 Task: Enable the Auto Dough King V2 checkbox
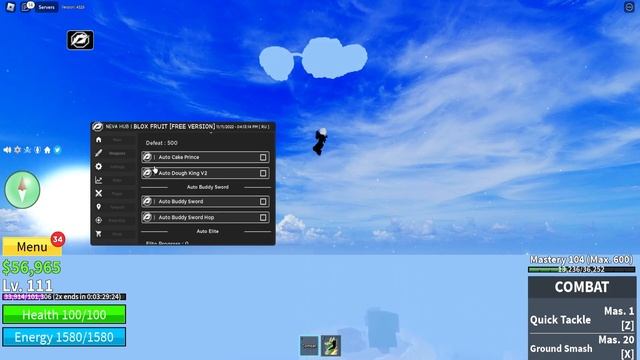[263, 173]
